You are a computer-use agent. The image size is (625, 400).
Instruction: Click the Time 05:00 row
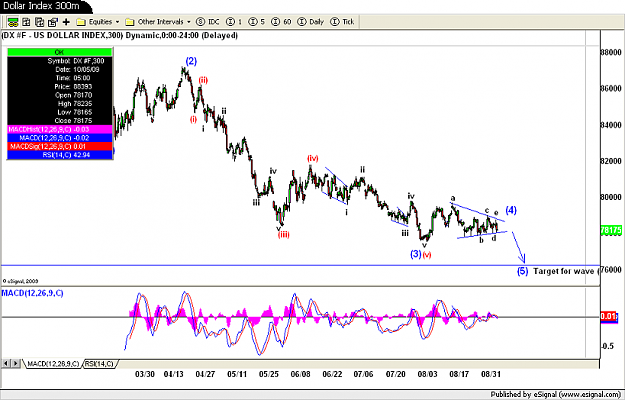click(x=60, y=78)
